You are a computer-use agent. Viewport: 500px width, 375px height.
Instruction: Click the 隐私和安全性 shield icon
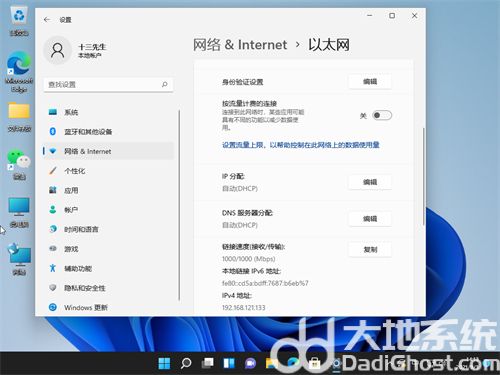53,287
